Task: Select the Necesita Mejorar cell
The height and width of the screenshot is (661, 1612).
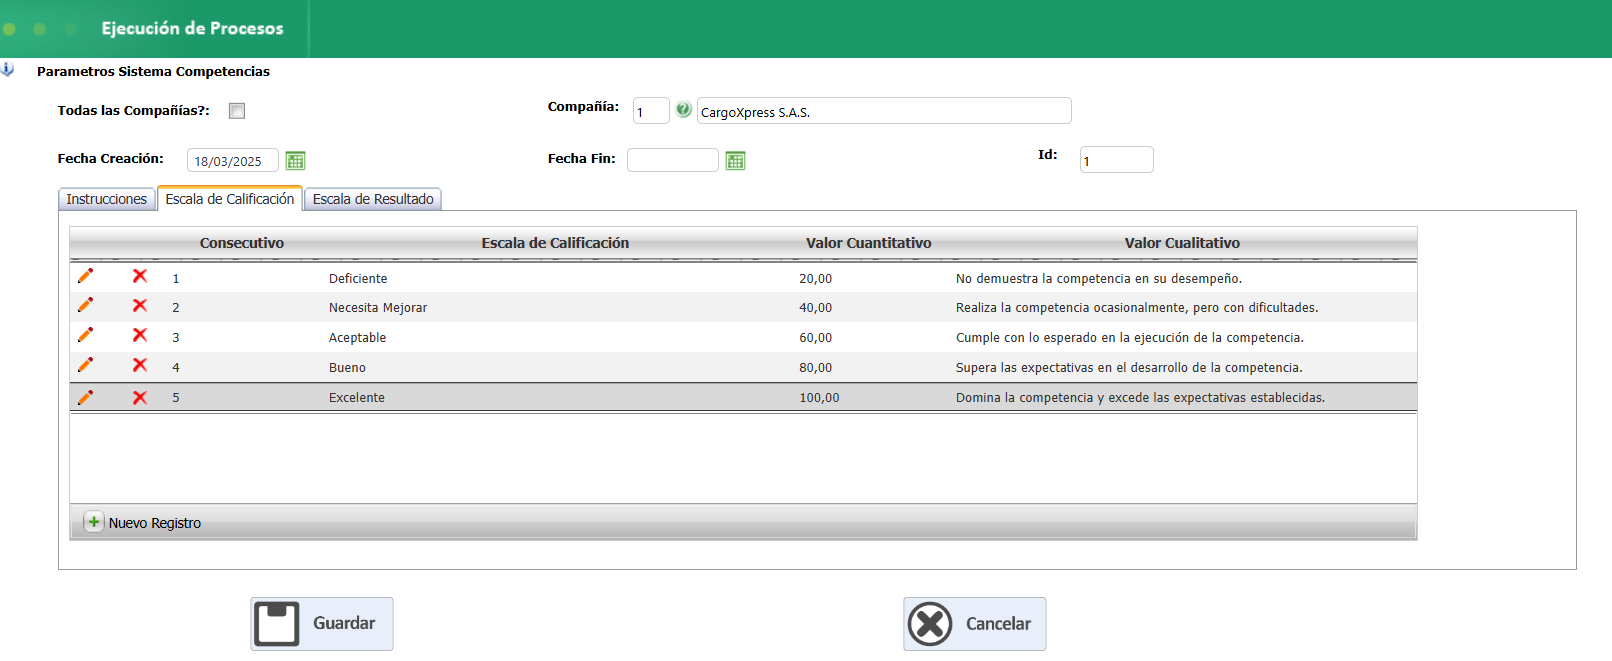Action: tap(378, 308)
